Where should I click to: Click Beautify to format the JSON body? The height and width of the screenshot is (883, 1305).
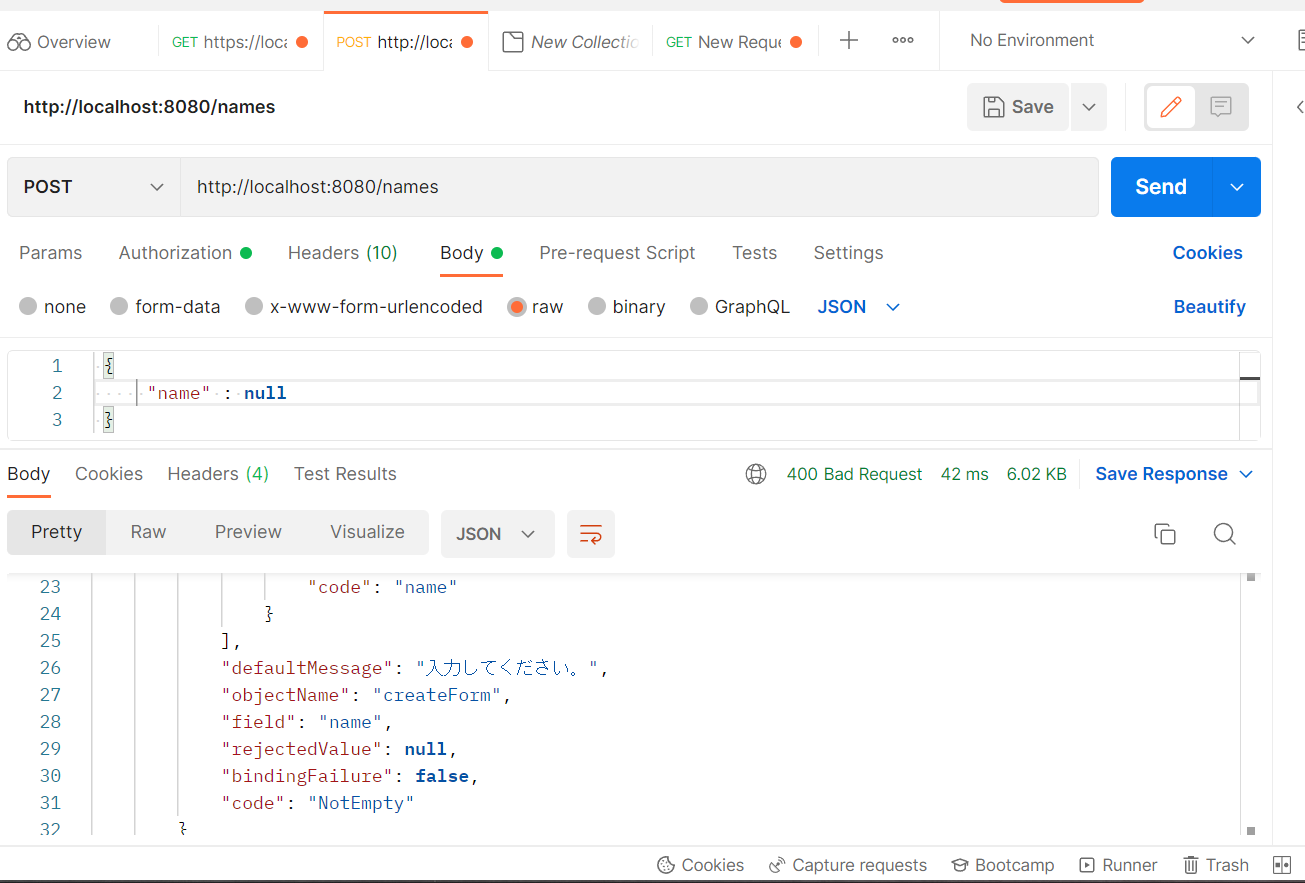(x=1209, y=306)
